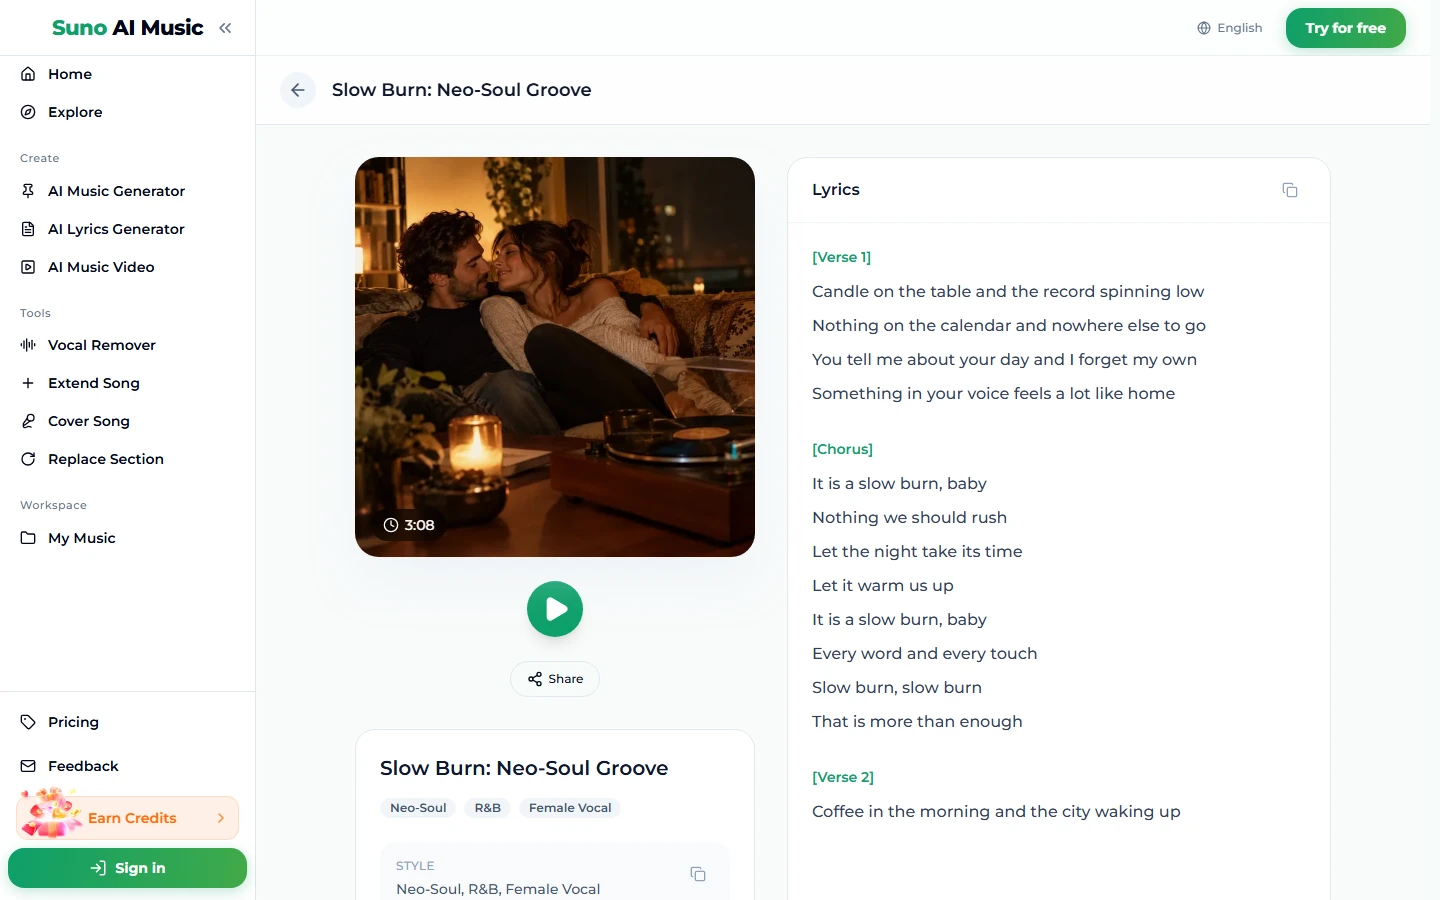Click the Home icon in sidebar
Viewport: 1440px width, 900px height.
[x=28, y=74]
